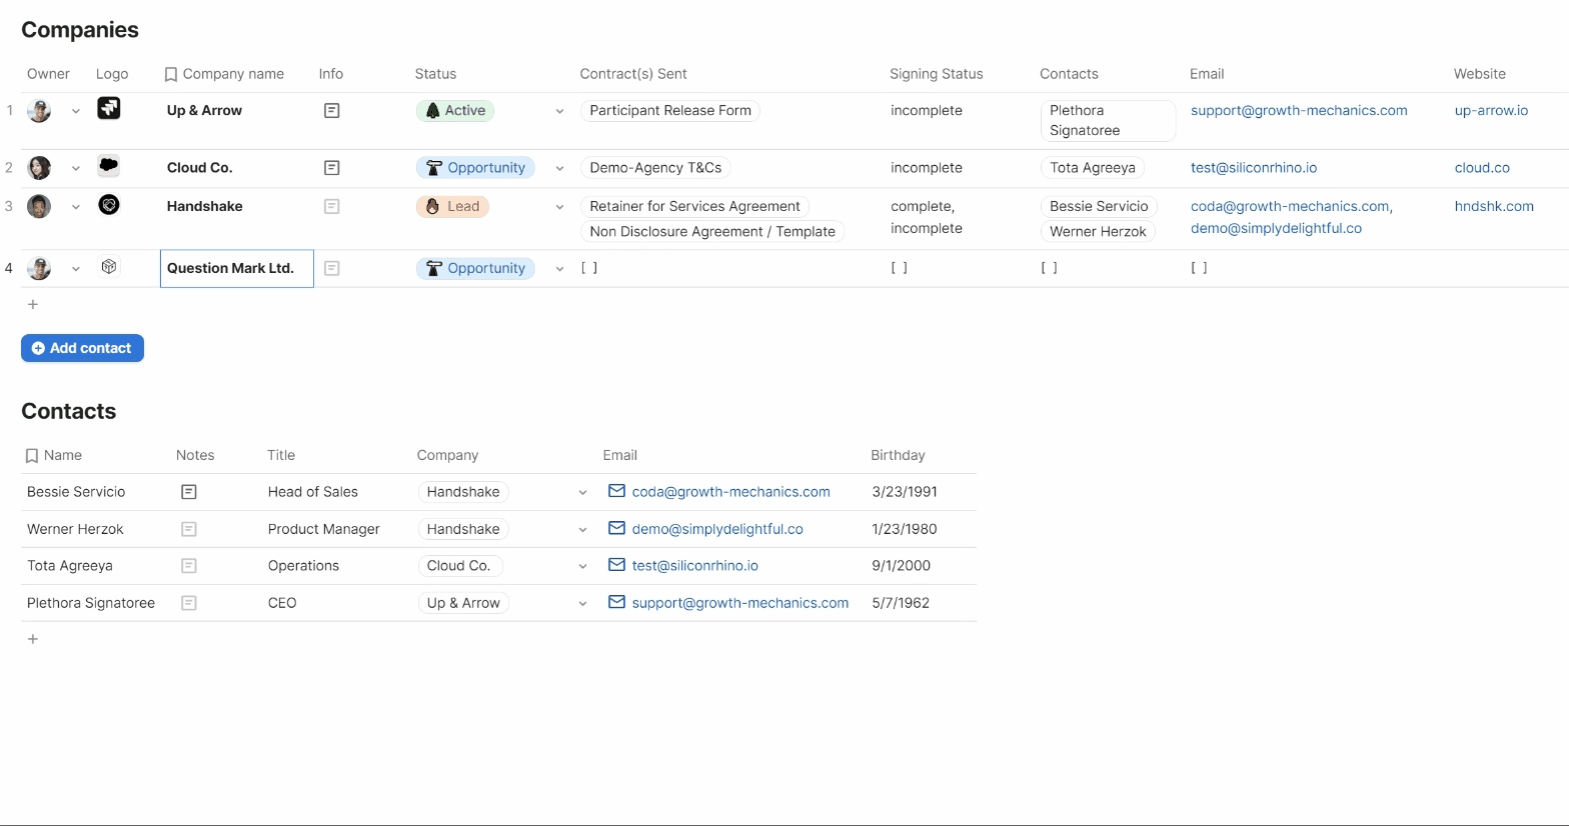Click the Product Manager title cell

pyautogui.click(x=324, y=529)
